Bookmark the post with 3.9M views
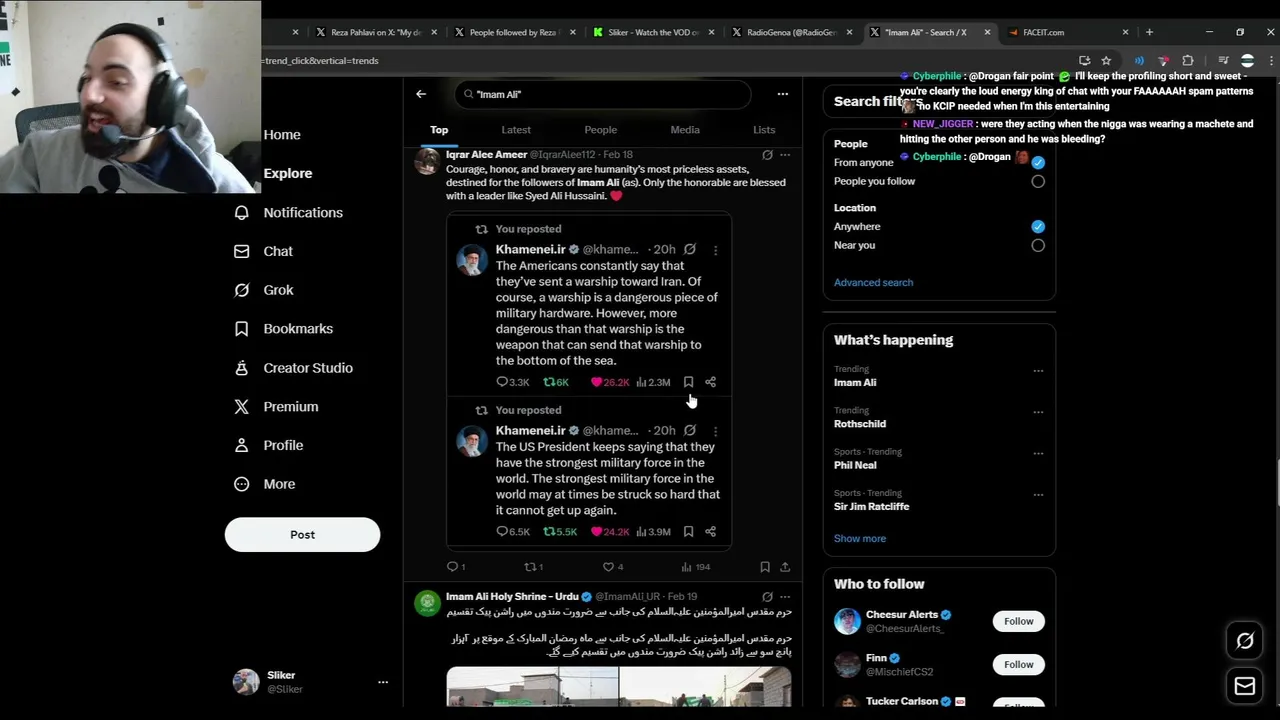Screen dimensions: 1280x720 tap(688, 532)
